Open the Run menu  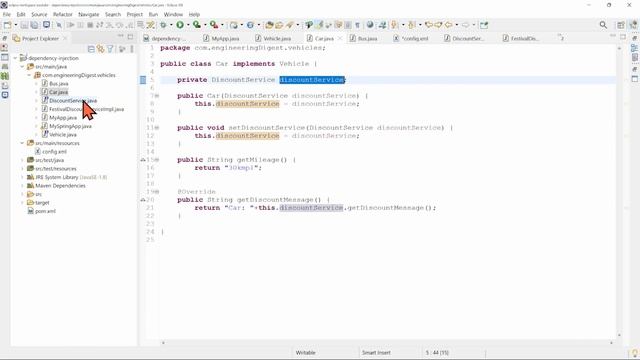pyautogui.click(x=153, y=14)
